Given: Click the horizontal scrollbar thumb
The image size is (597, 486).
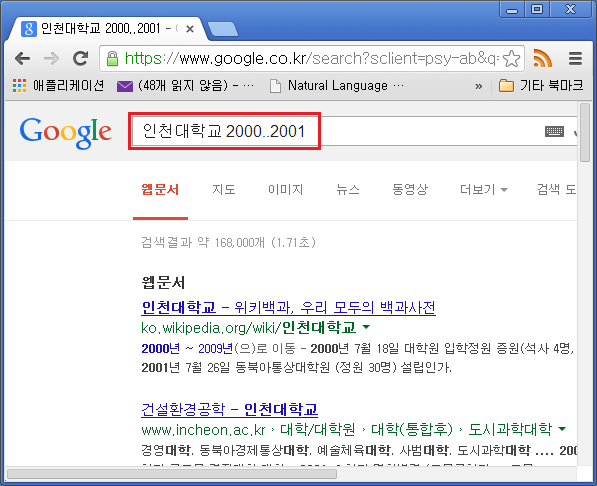Looking at the screenshot, I should pos(172,474).
